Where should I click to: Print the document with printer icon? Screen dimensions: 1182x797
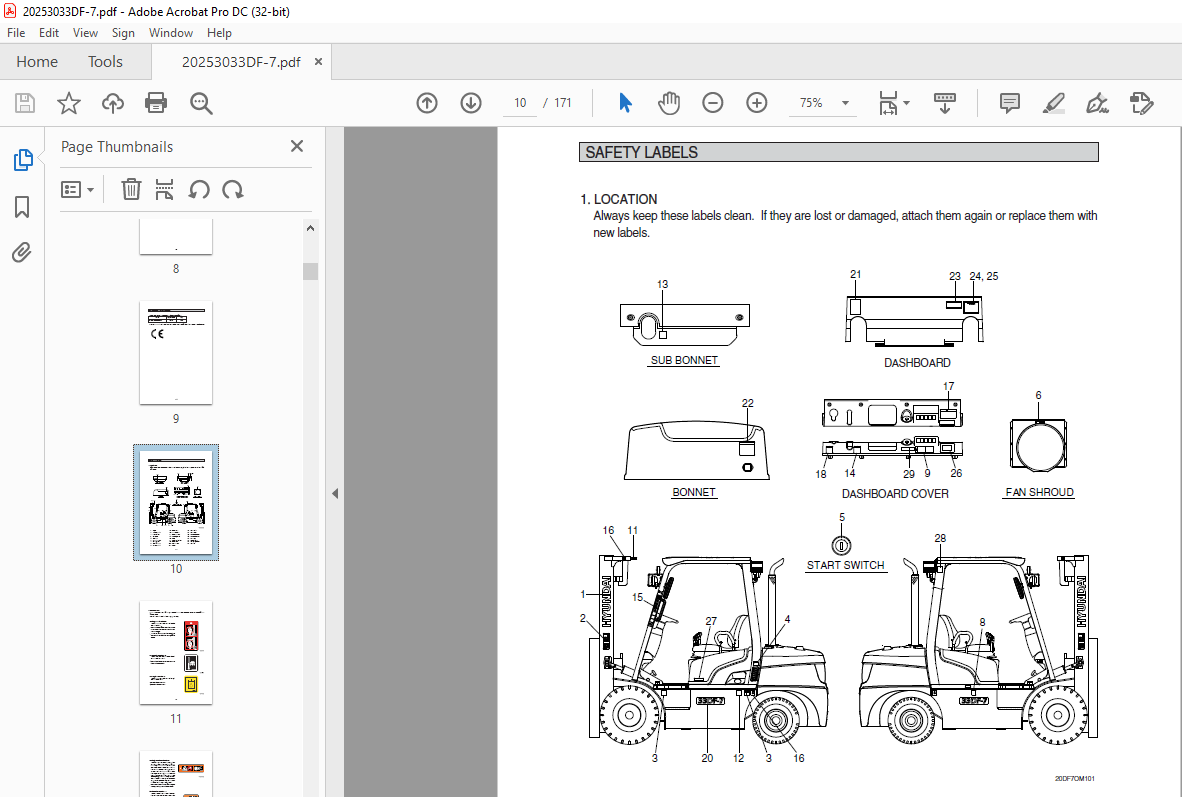tap(156, 103)
